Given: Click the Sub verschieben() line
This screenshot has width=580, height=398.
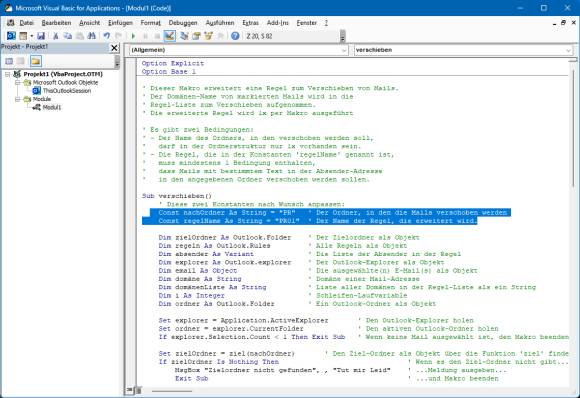Looking at the screenshot, I should coord(177,196).
